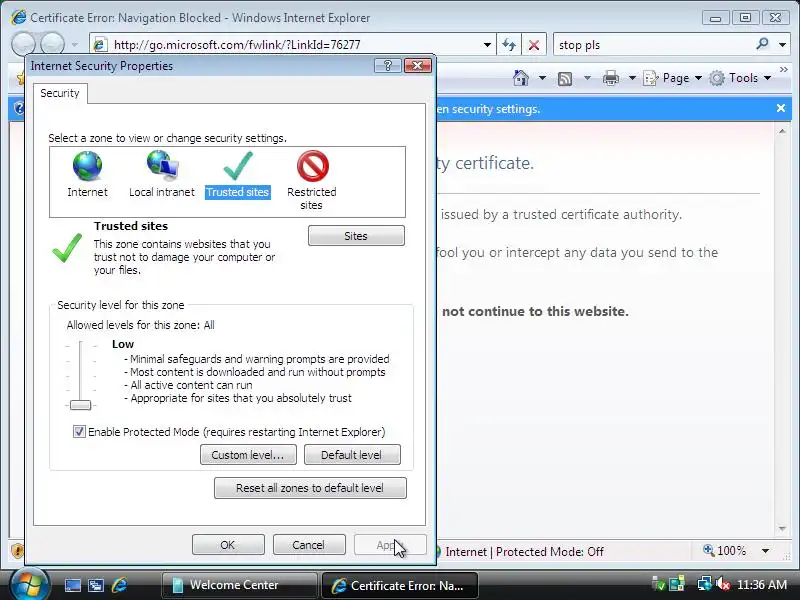800x600 pixels.
Task: Click the Windows Start orb
Action: [30, 585]
